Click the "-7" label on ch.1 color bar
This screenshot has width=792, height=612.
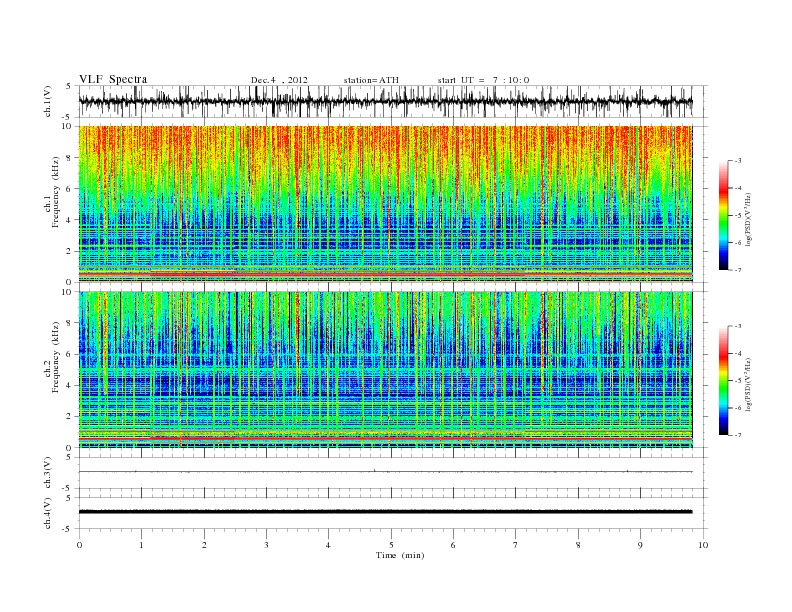[738, 270]
